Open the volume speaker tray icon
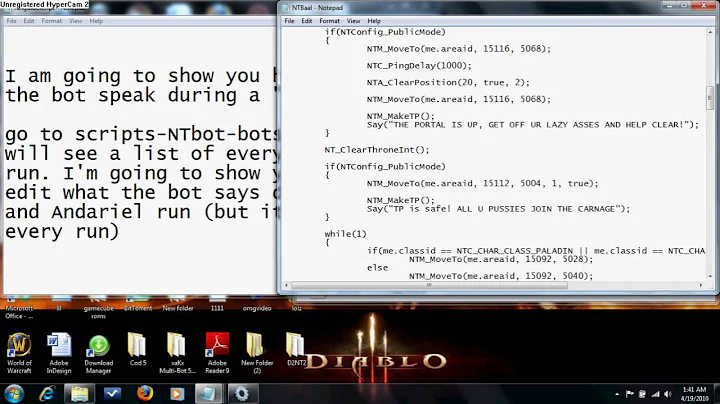 [x=668, y=394]
